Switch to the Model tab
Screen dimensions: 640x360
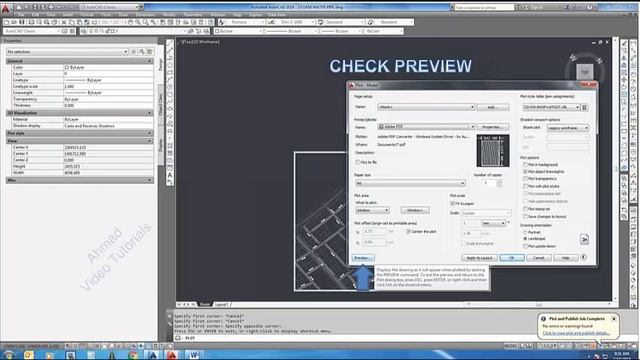[204, 304]
